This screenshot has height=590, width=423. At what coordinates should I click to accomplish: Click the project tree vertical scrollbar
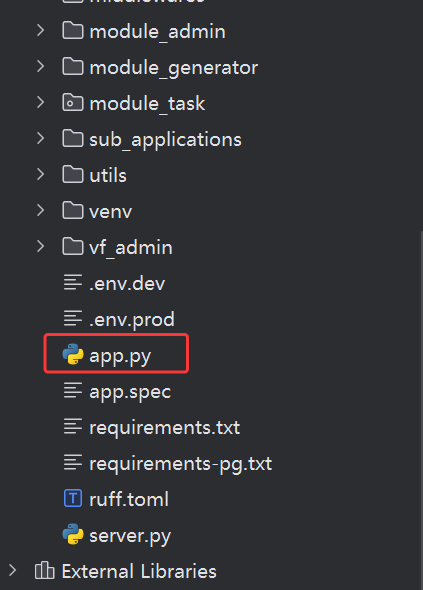coord(421,410)
